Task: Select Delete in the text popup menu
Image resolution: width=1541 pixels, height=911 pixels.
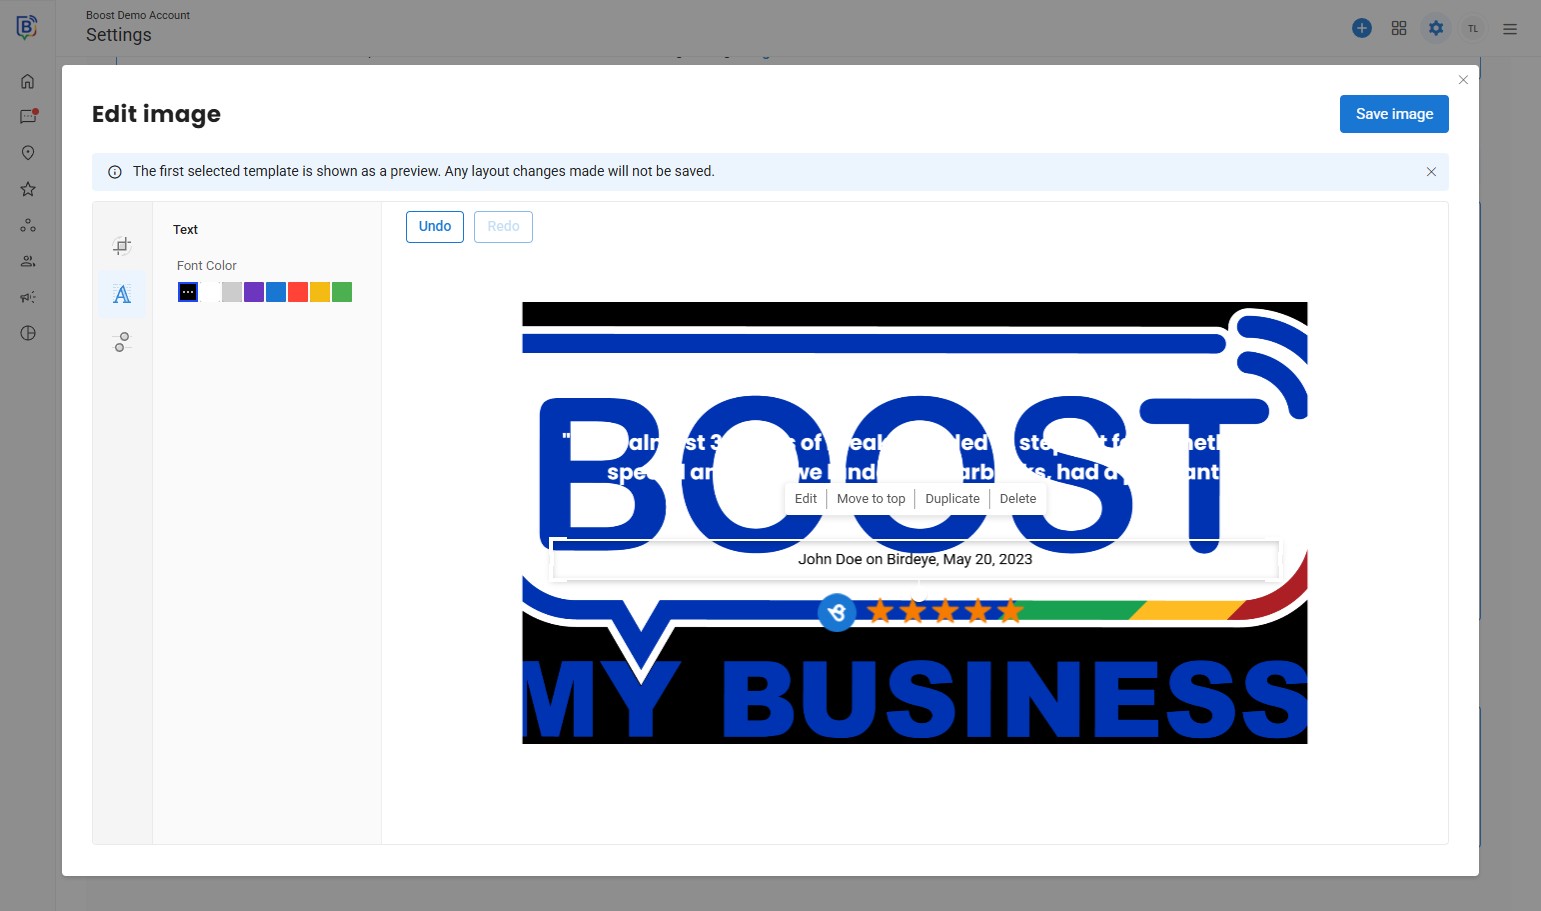Action: (x=1018, y=499)
